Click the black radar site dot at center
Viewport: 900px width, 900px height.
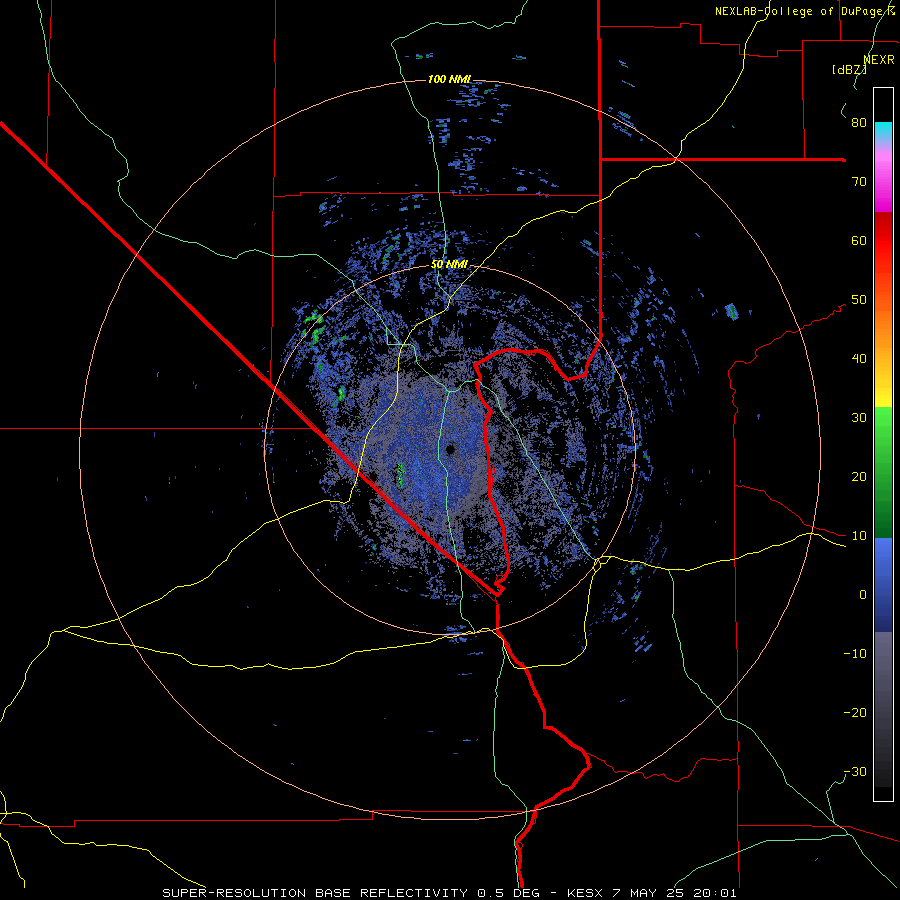[x=451, y=449]
